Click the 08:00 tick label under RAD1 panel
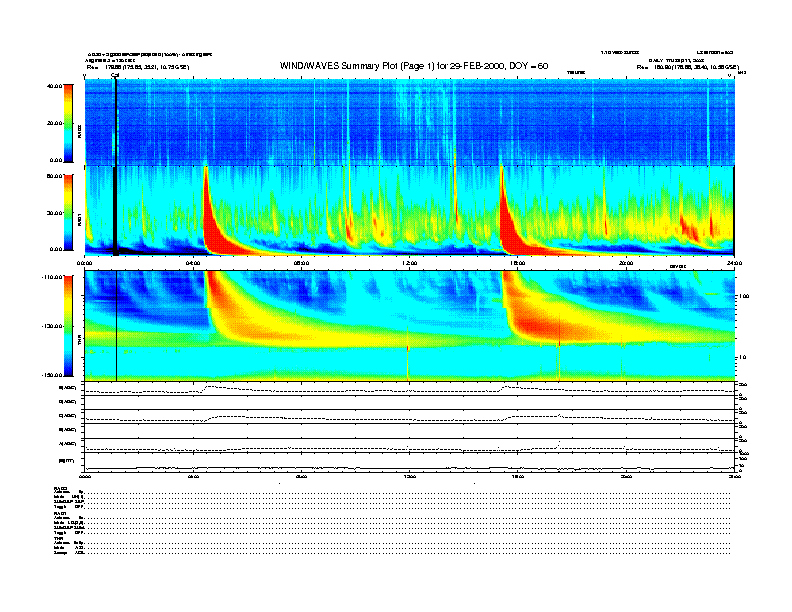 [301, 263]
